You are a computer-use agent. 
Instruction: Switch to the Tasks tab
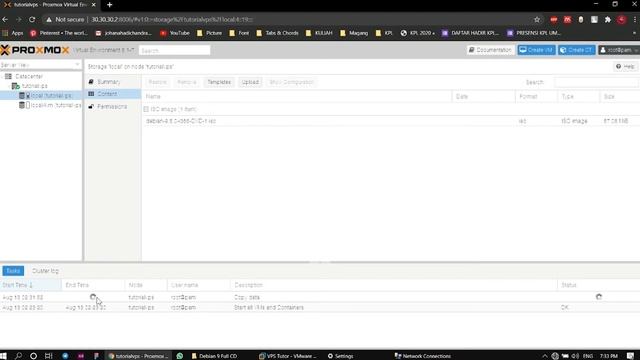[13, 271]
